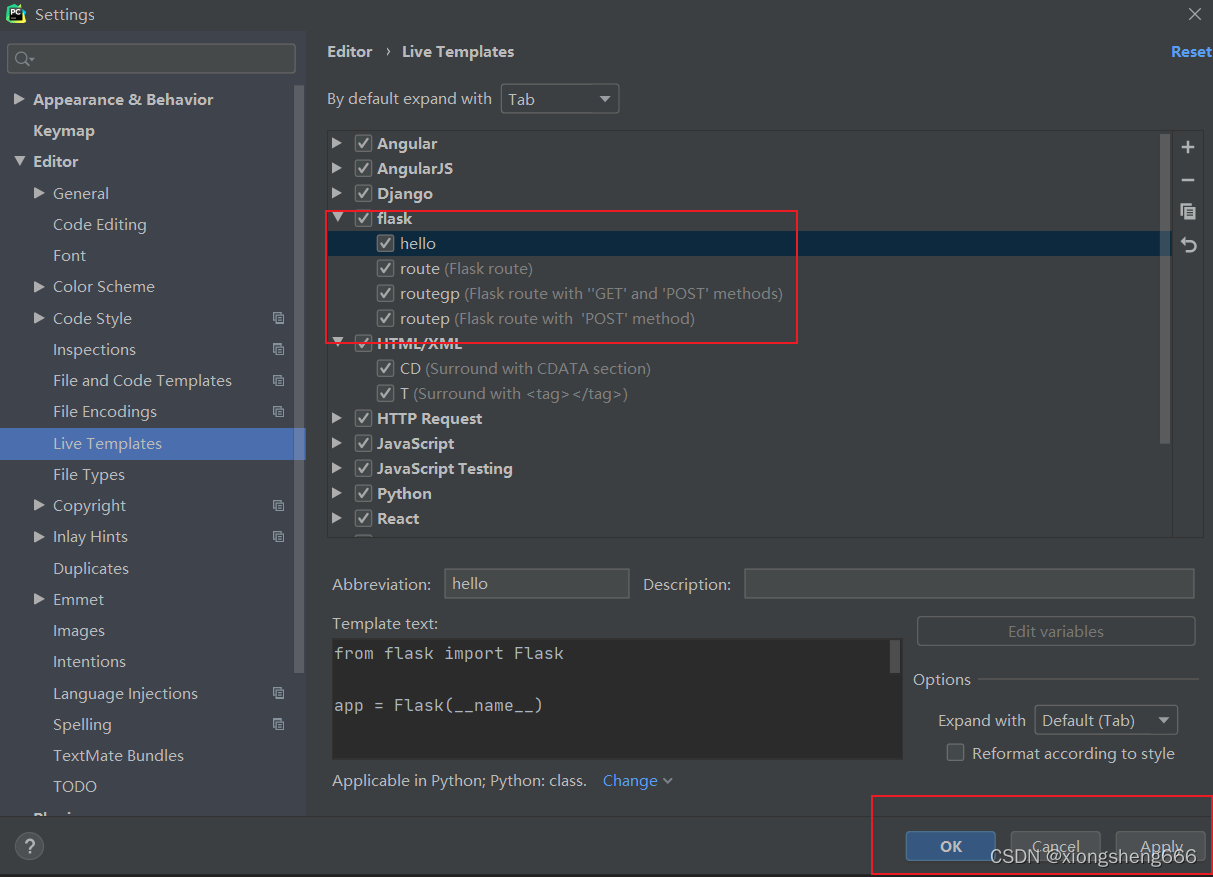Disable the routep template checkbox
1213x877 pixels.
pos(385,318)
